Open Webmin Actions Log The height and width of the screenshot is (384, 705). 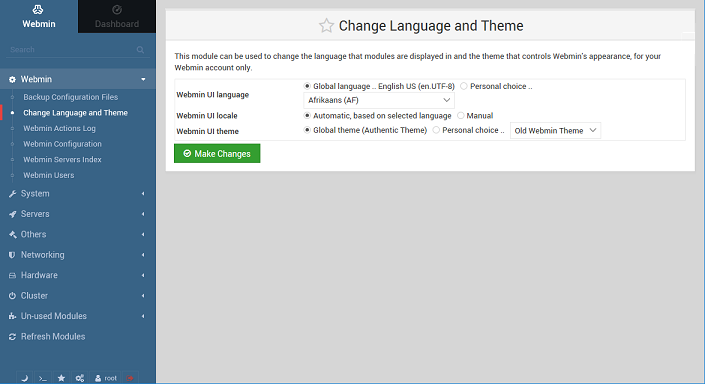pyautogui.click(x=59, y=129)
